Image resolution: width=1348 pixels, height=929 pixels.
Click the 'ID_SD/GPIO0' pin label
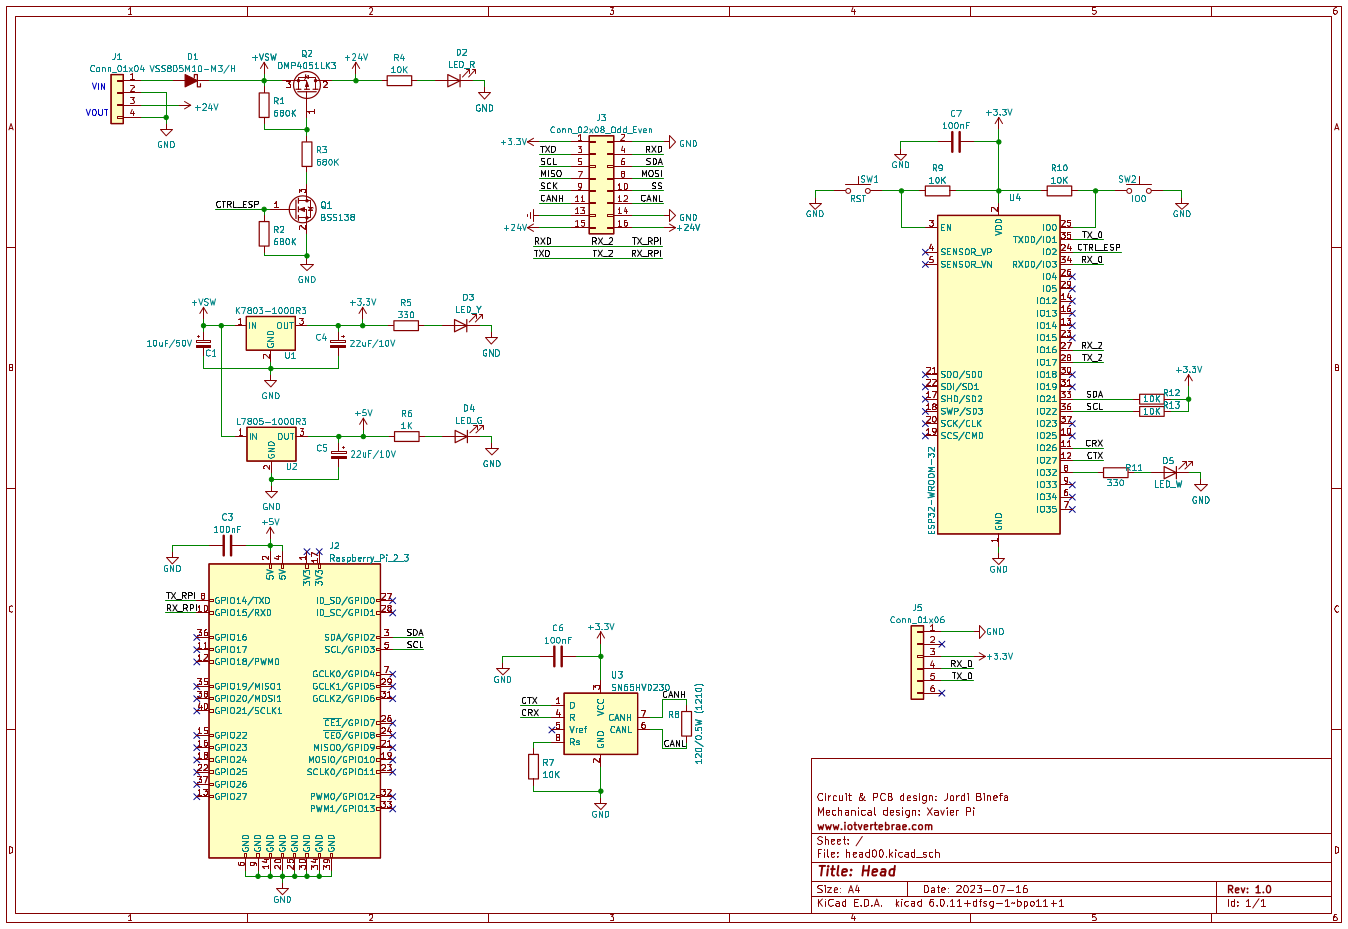pyautogui.click(x=346, y=601)
